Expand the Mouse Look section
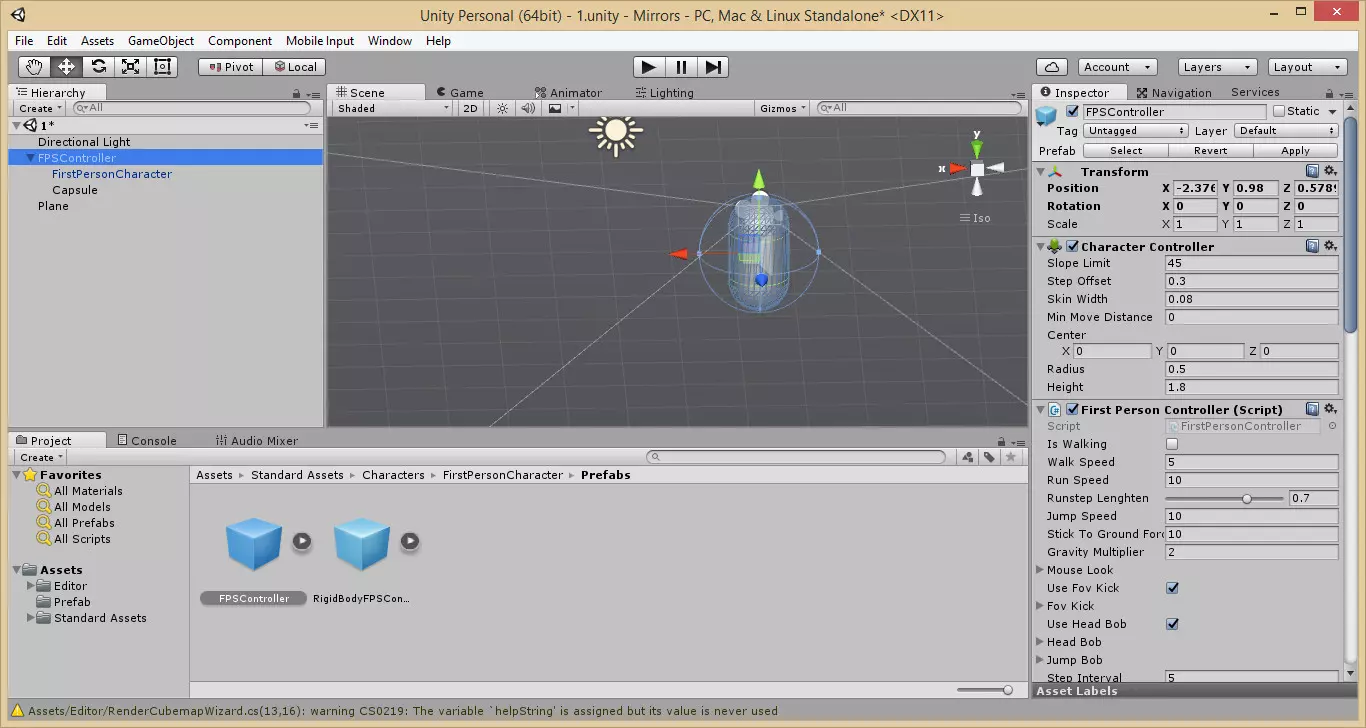Image resolution: width=1366 pixels, height=728 pixels. [x=1040, y=570]
